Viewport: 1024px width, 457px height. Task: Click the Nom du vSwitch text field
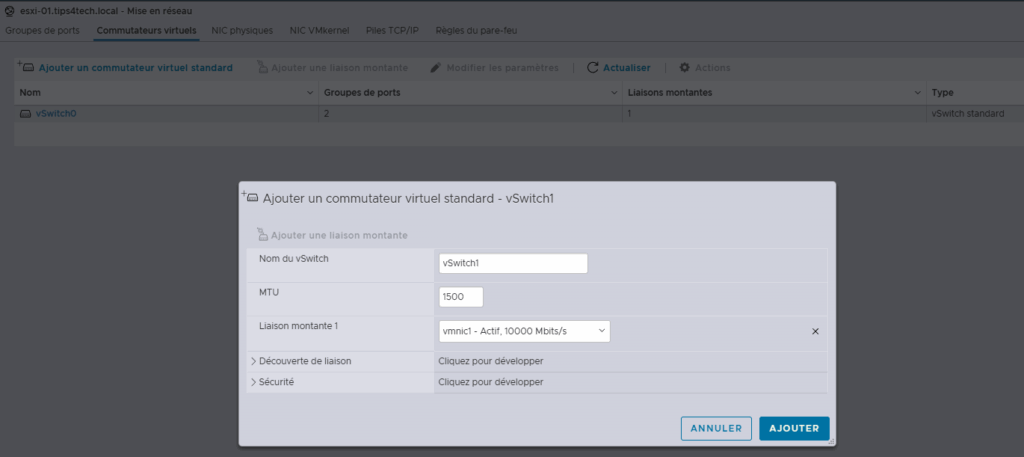pos(513,263)
